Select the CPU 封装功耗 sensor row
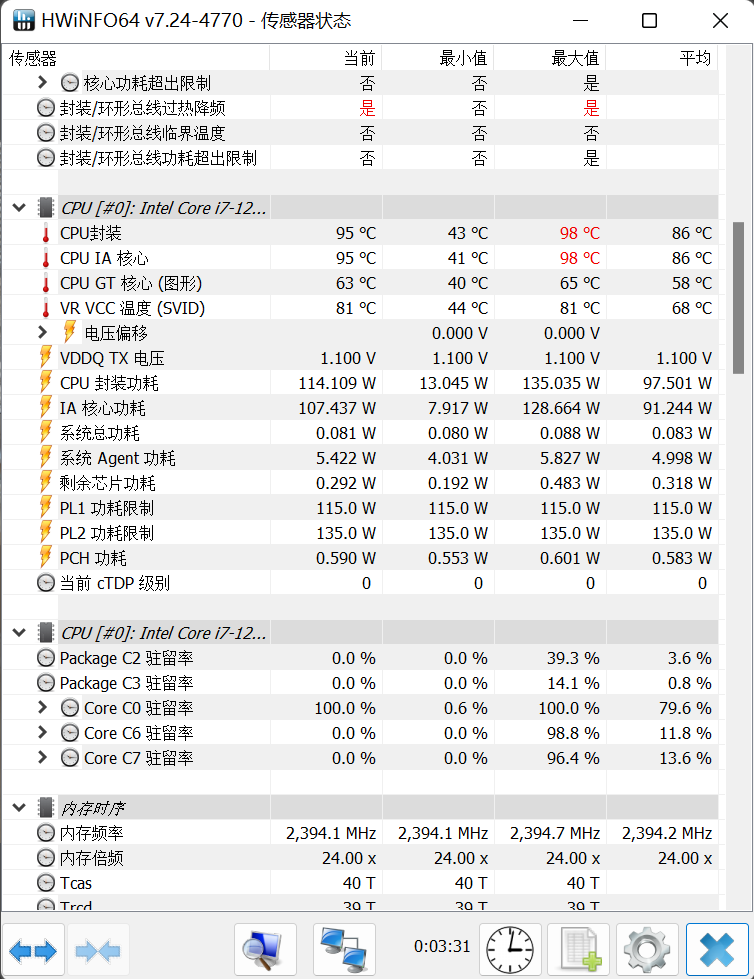754x979 pixels. coord(360,383)
